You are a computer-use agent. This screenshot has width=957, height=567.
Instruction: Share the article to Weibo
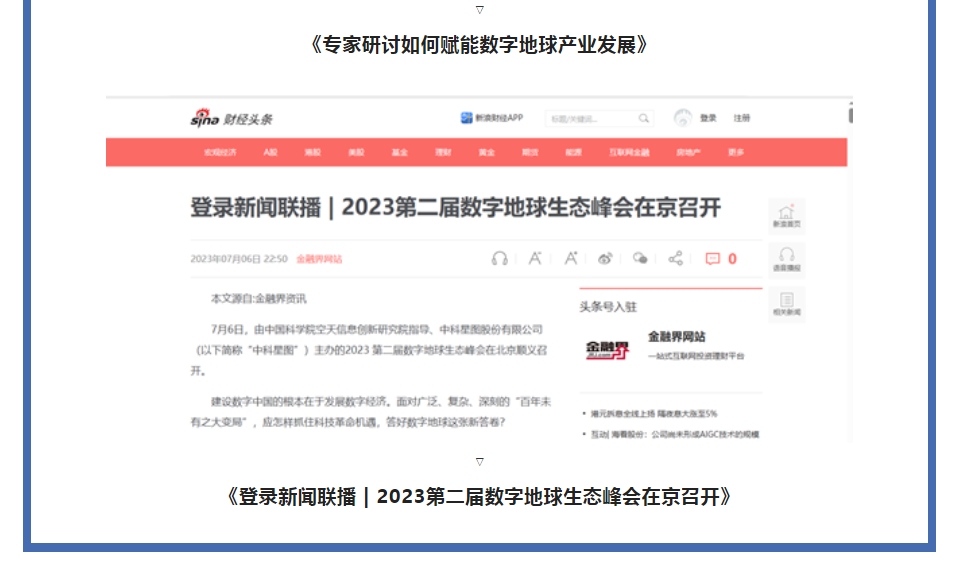pyautogui.click(x=605, y=258)
